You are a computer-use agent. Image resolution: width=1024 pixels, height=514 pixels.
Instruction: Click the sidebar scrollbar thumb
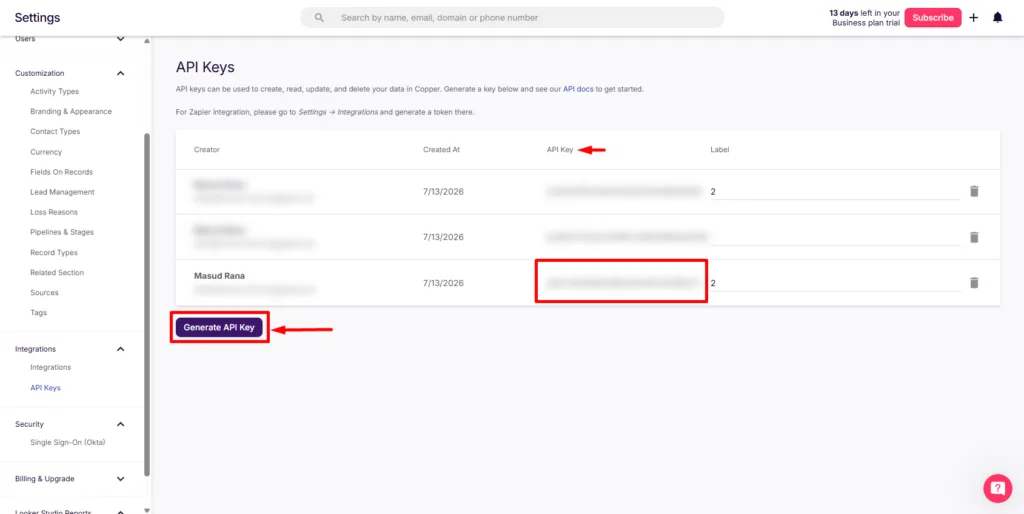pyautogui.click(x=147, y=304)
